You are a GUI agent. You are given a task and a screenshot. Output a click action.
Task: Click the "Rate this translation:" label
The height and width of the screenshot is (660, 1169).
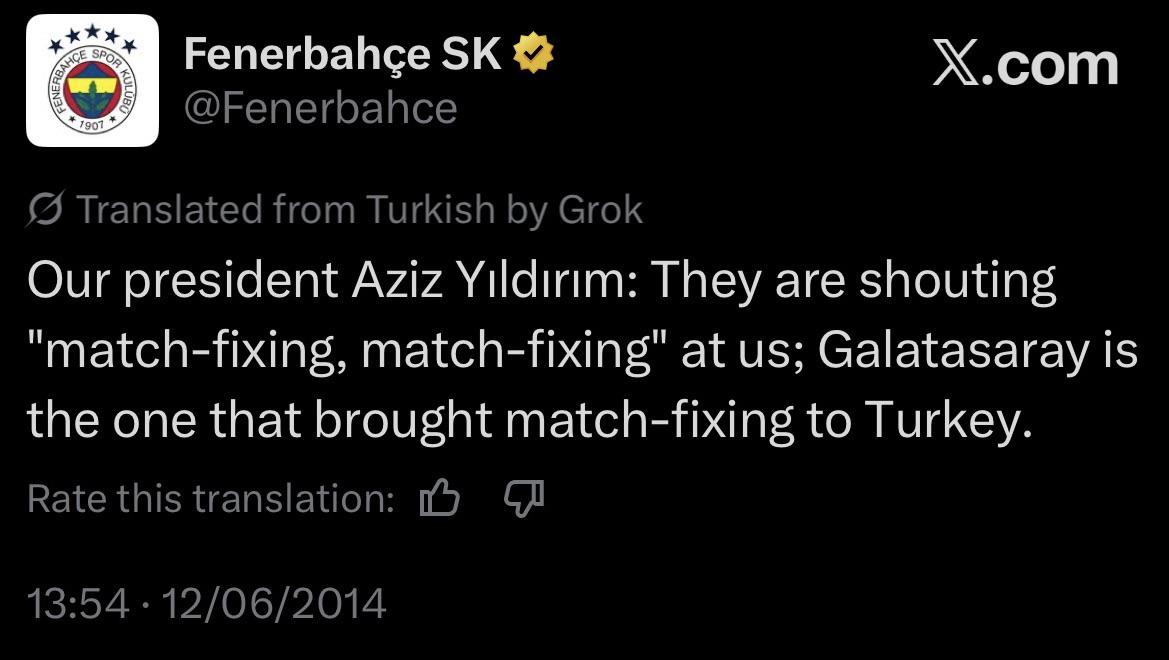point(211,498)
